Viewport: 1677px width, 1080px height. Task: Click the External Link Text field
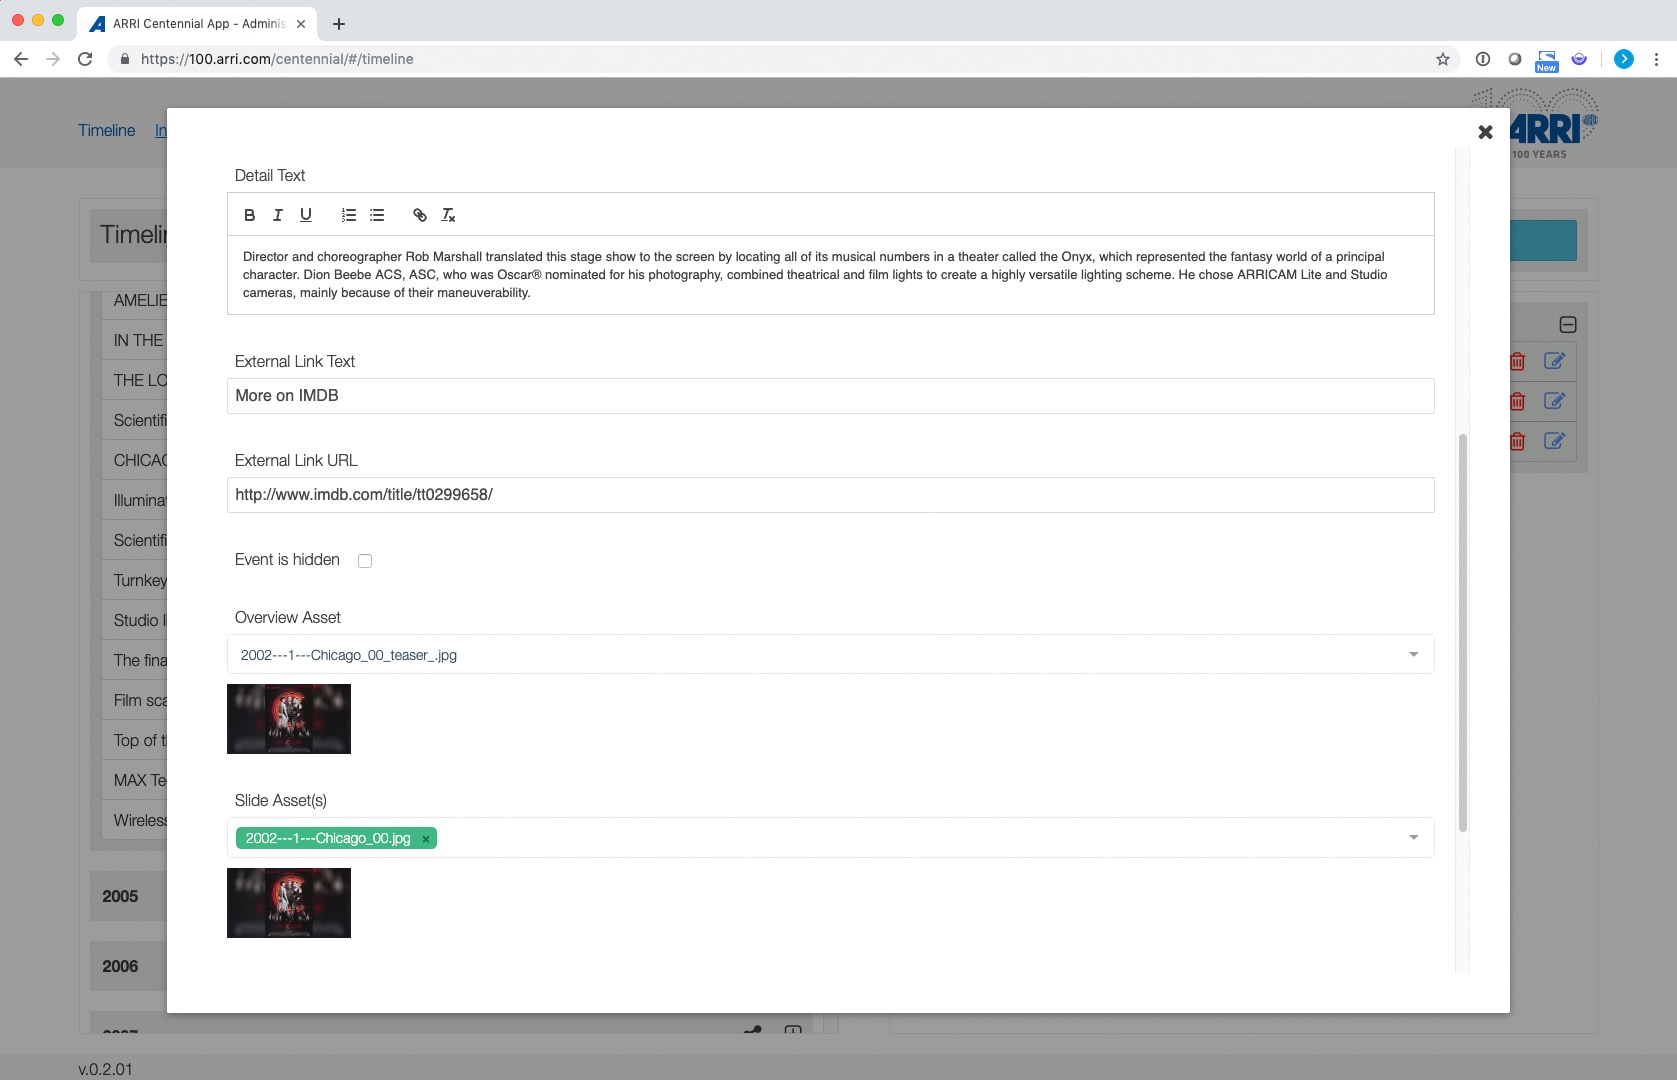(830, 396)
